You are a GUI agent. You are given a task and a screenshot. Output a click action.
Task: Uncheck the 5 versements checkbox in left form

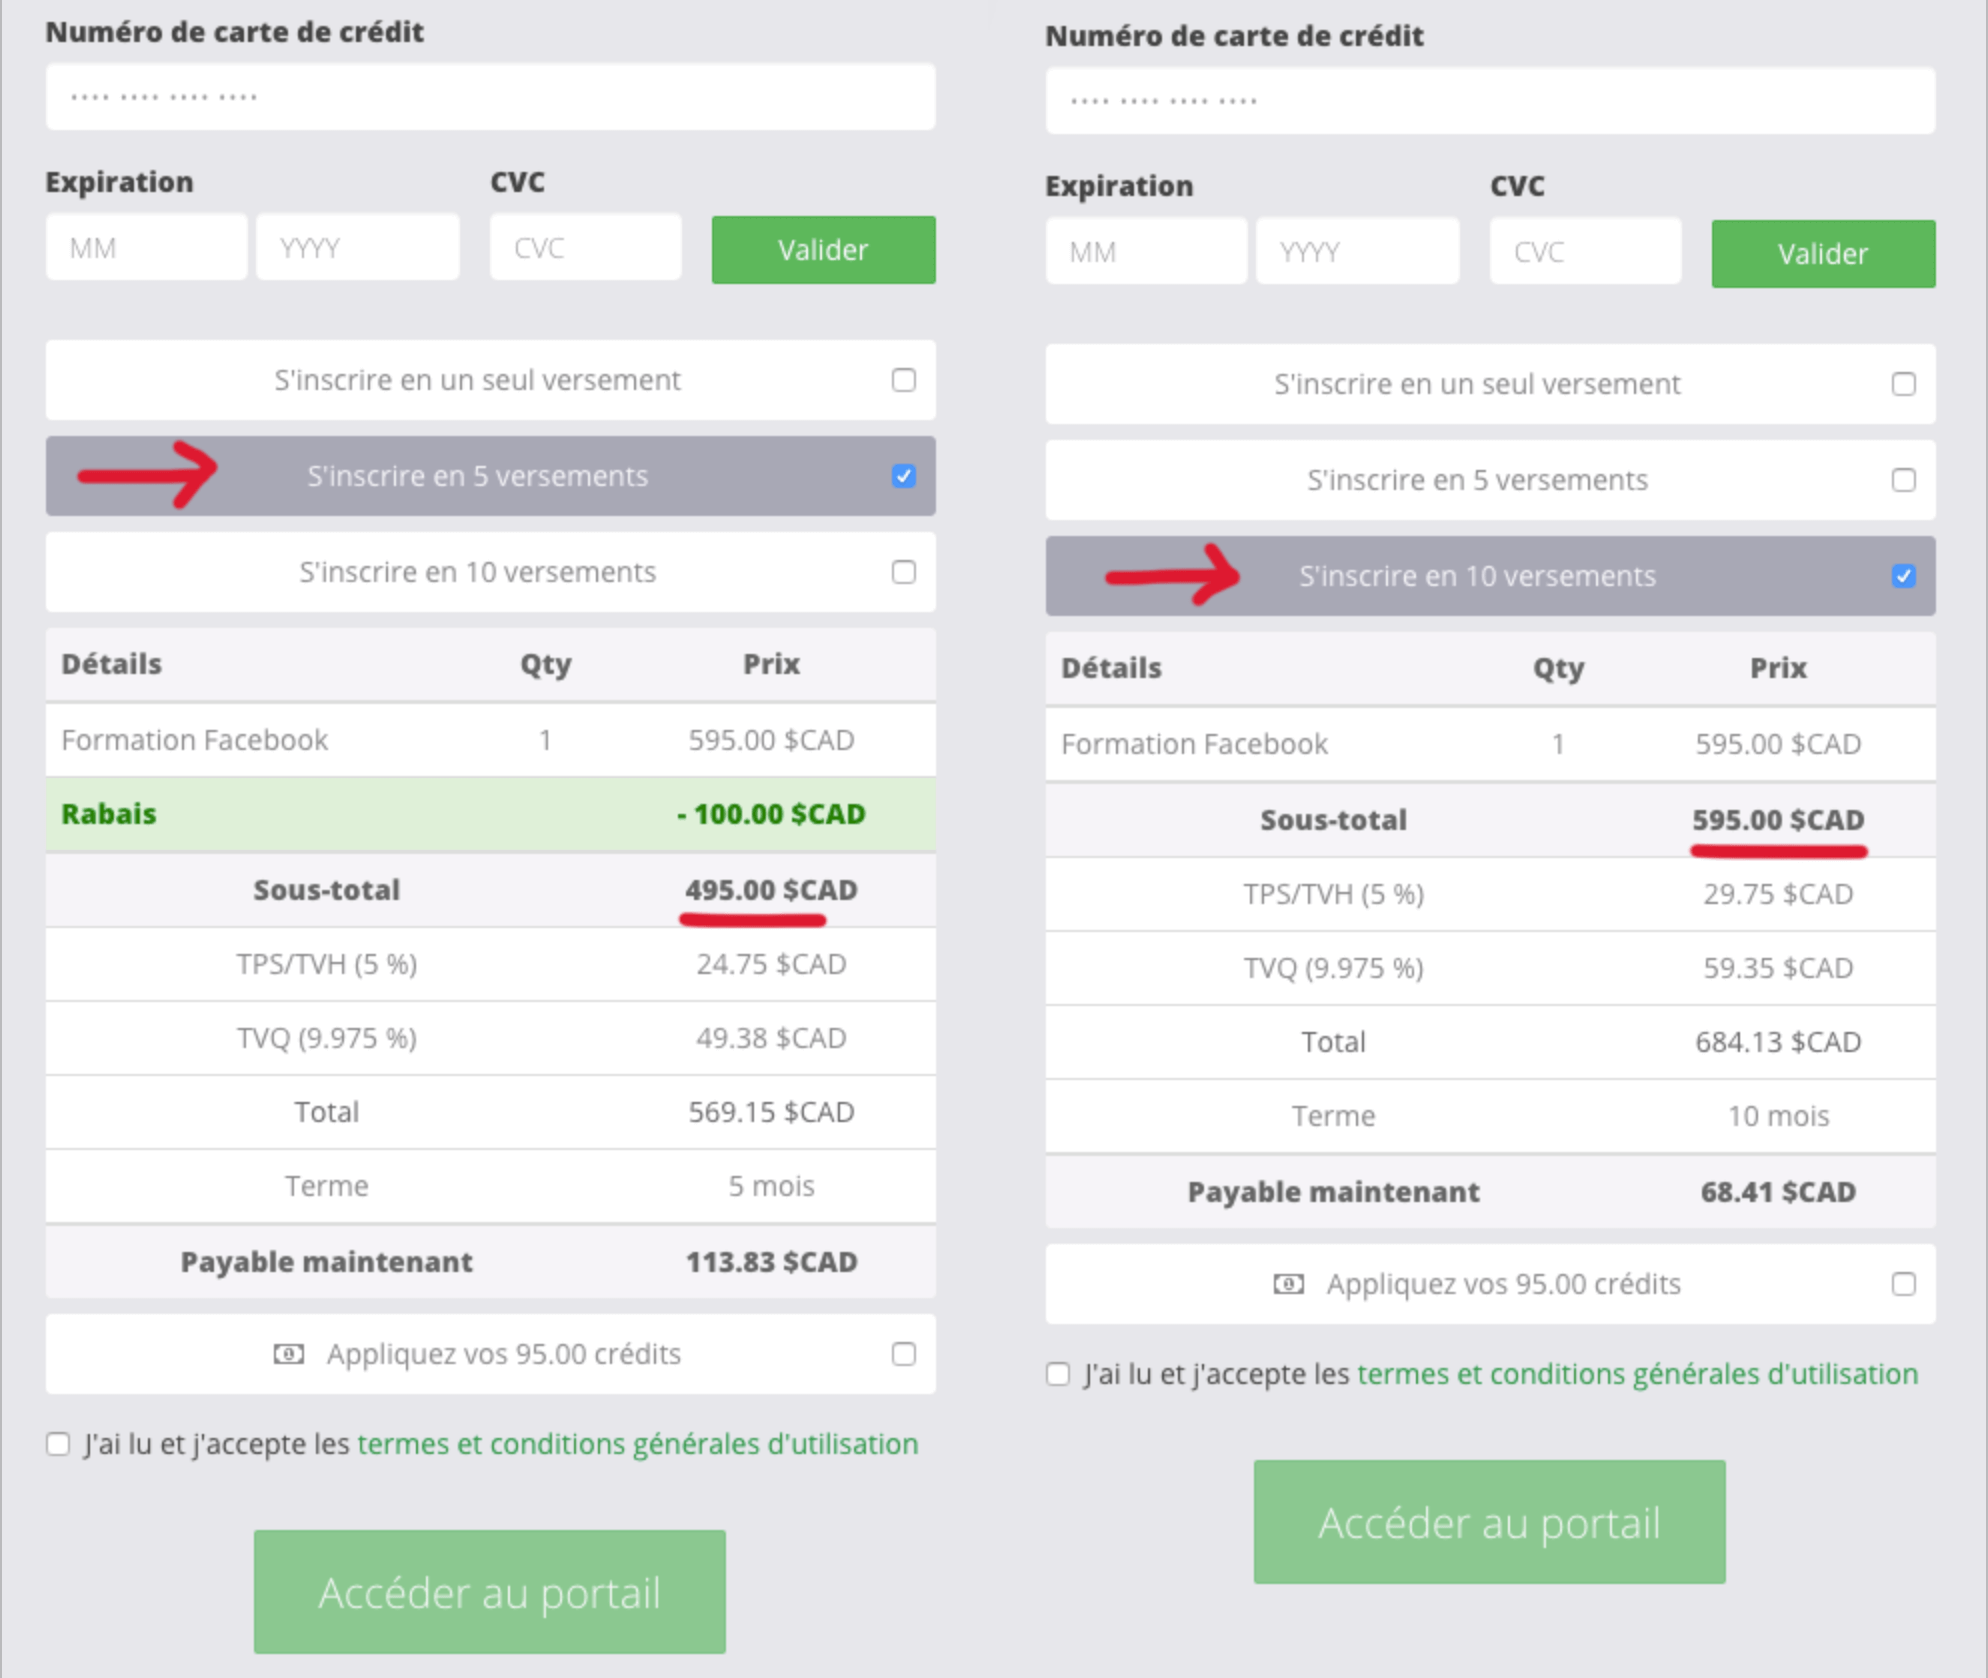[x=903, y=476]
